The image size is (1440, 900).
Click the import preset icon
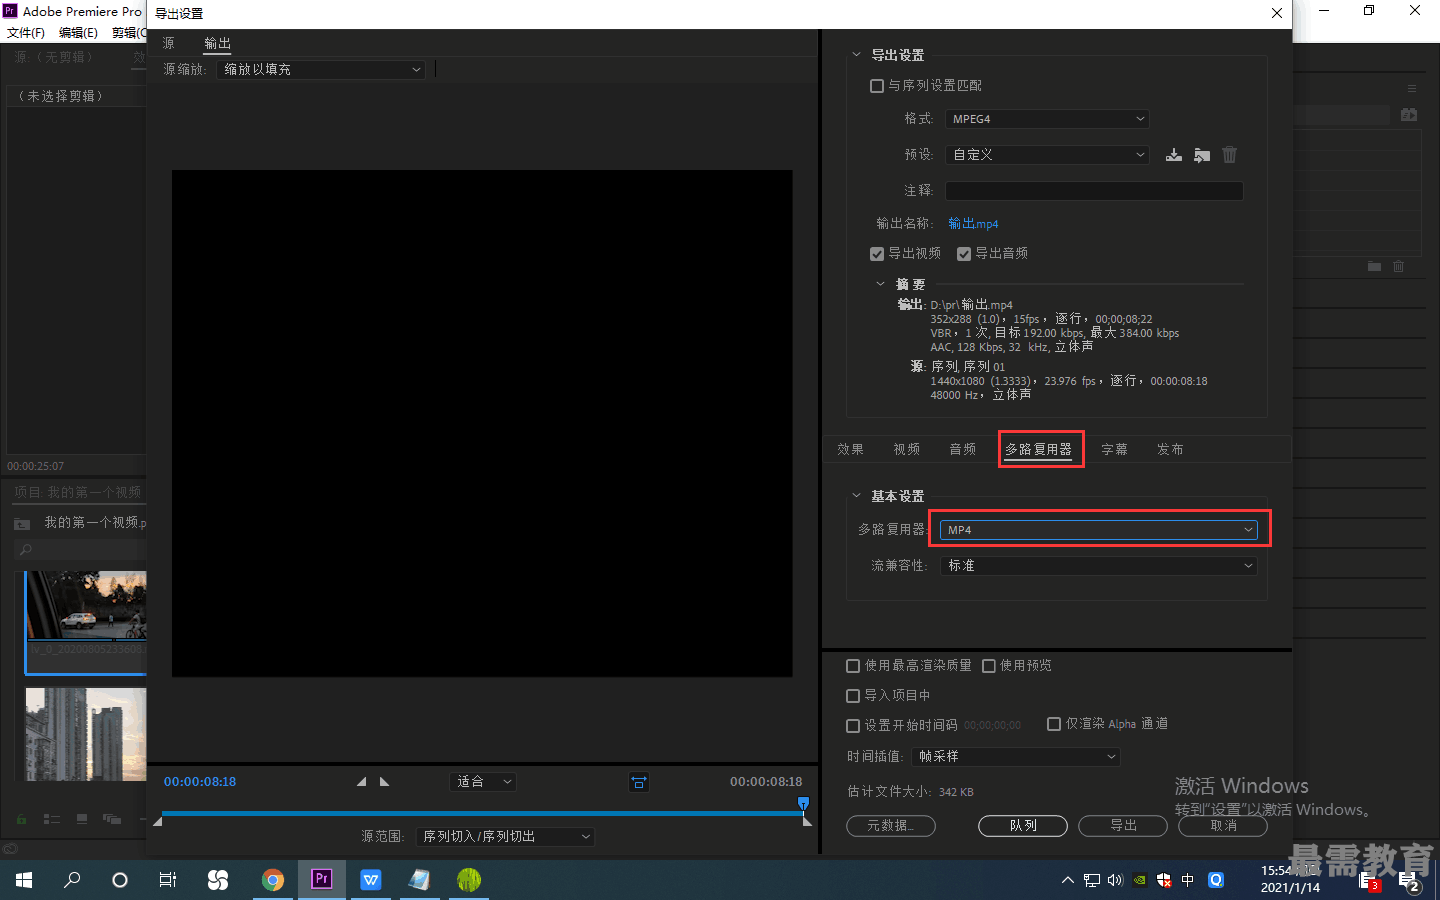[1202, 155]
